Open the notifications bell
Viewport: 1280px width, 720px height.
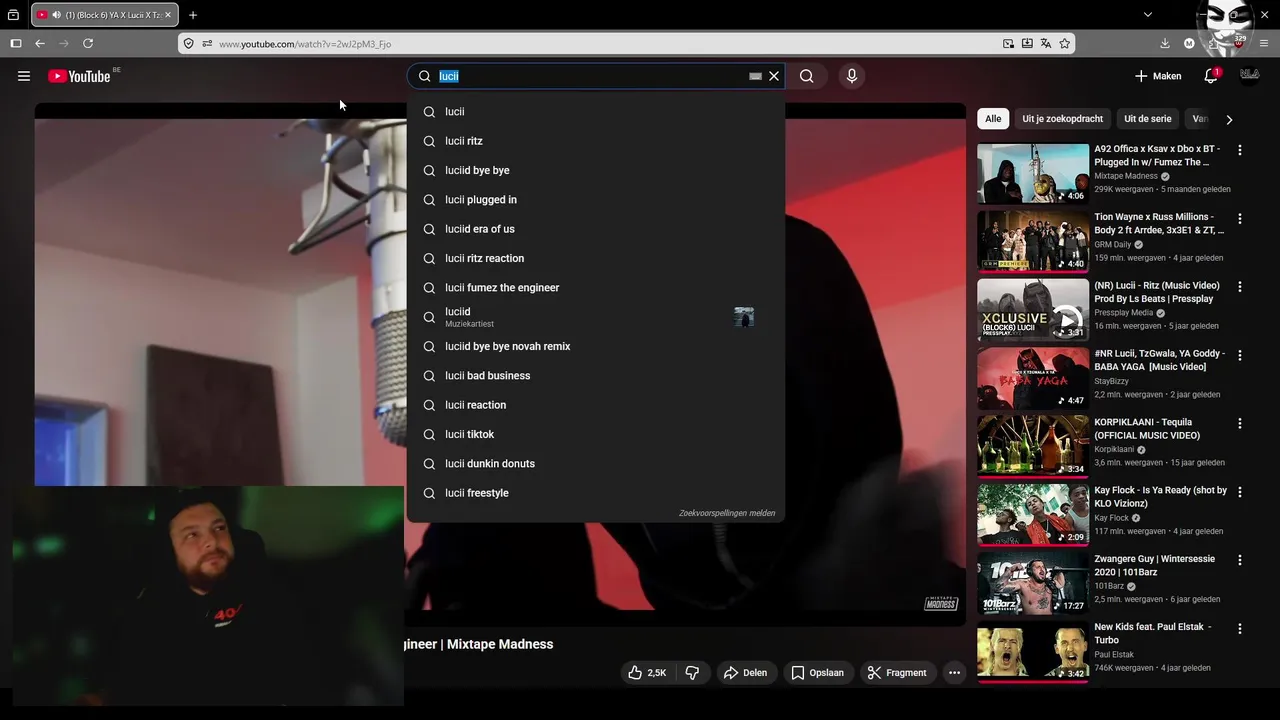tap(1211, 76)
